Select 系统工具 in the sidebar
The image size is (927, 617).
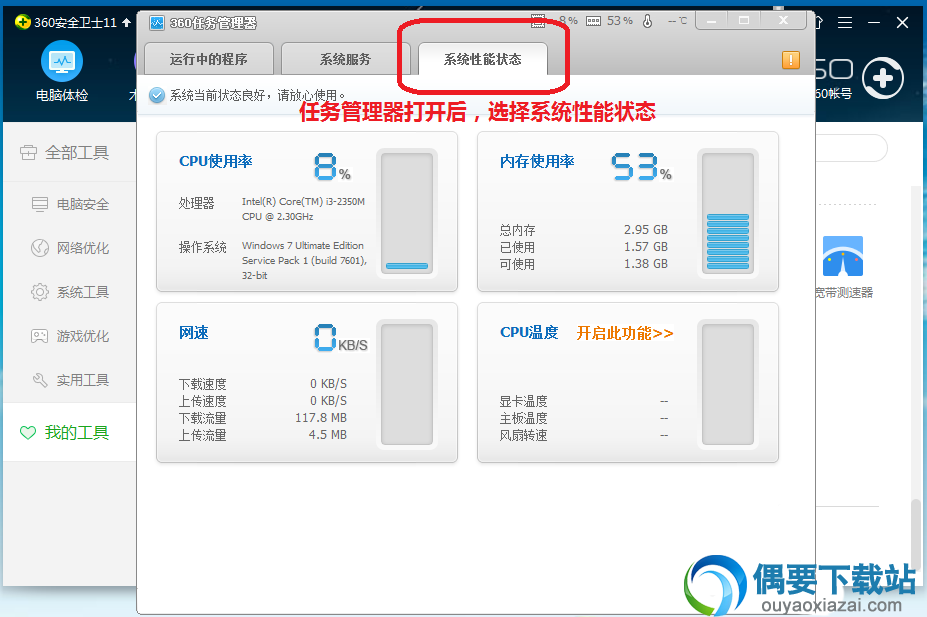tap(70, 292)
